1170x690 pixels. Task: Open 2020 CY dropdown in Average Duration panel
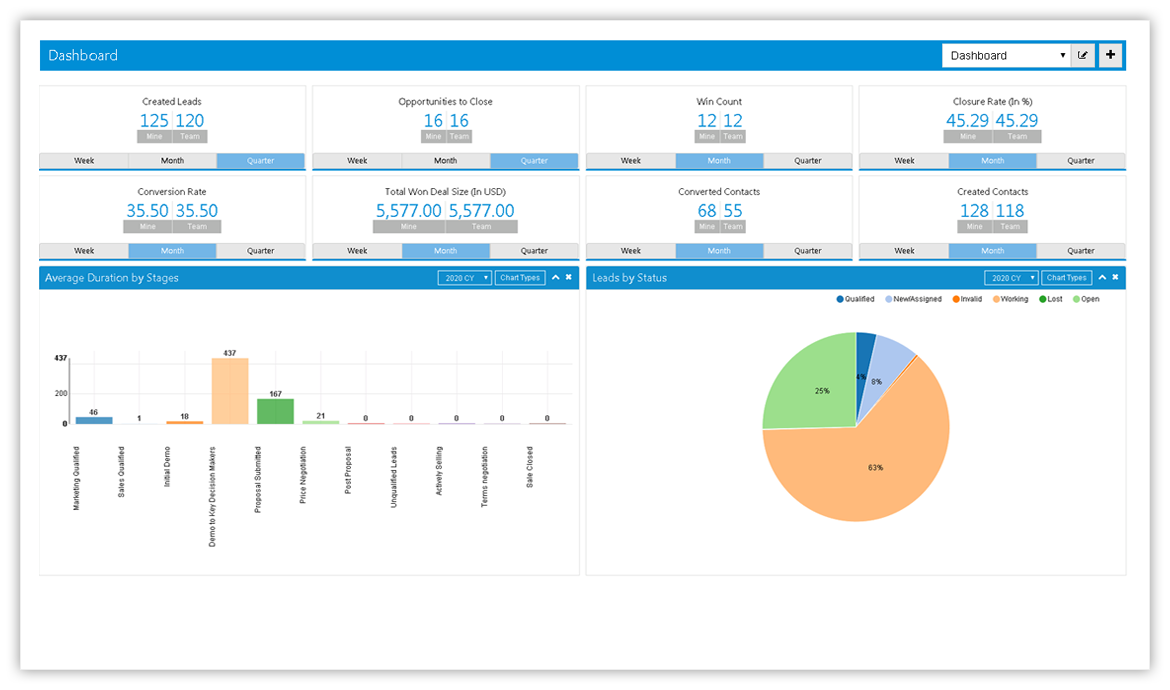(x=464, y=278)
